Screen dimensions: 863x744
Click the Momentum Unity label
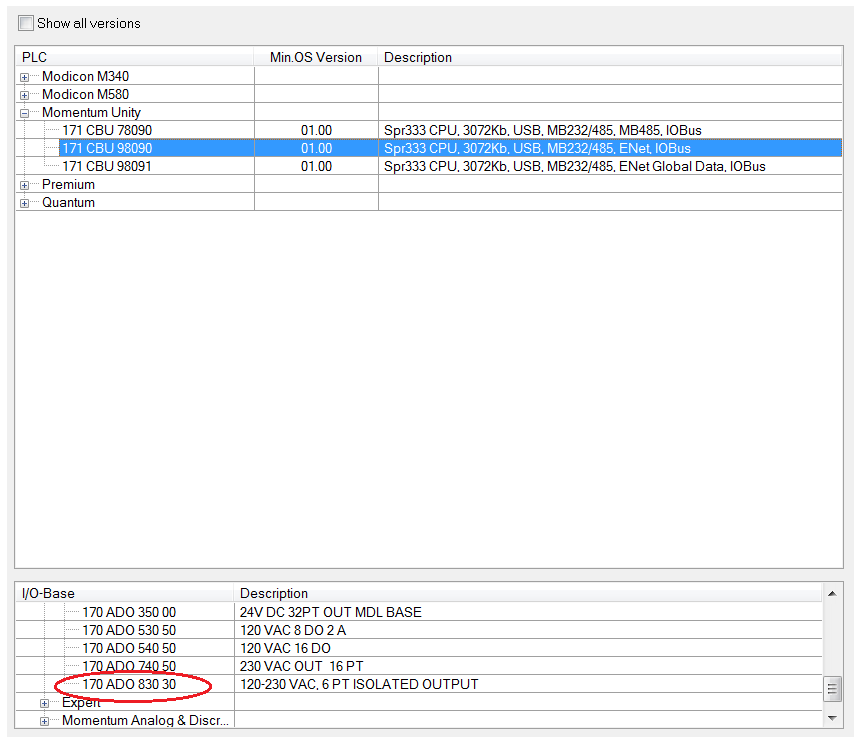91,113
